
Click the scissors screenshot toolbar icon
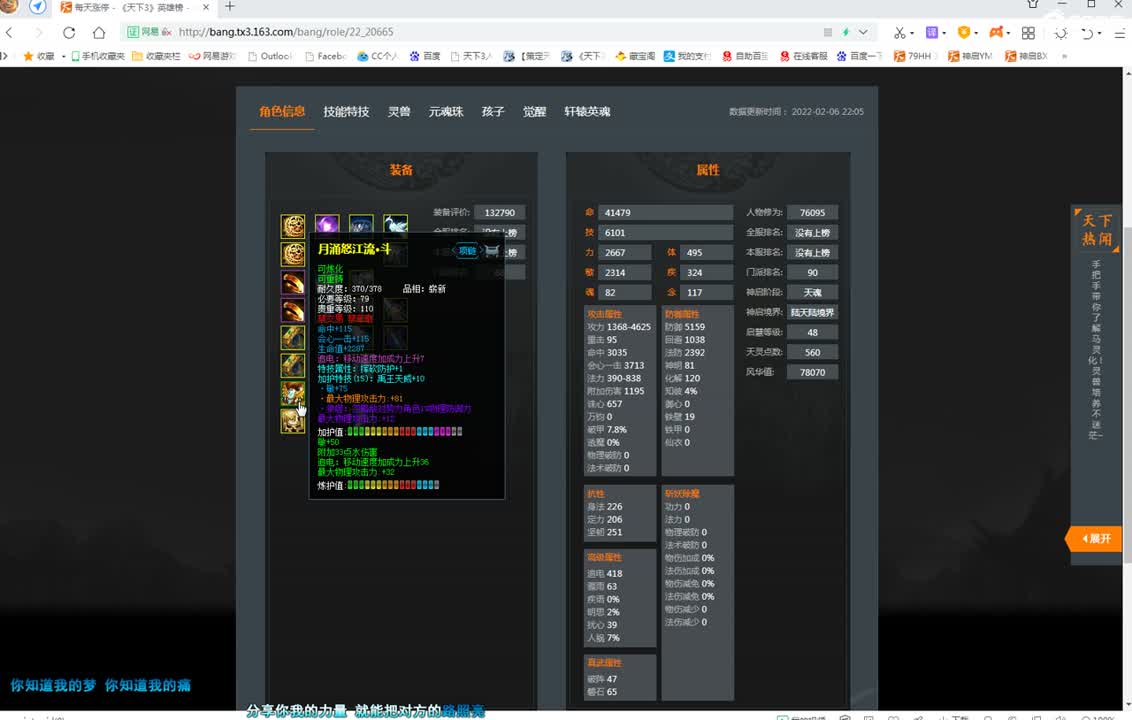point(900,32)
